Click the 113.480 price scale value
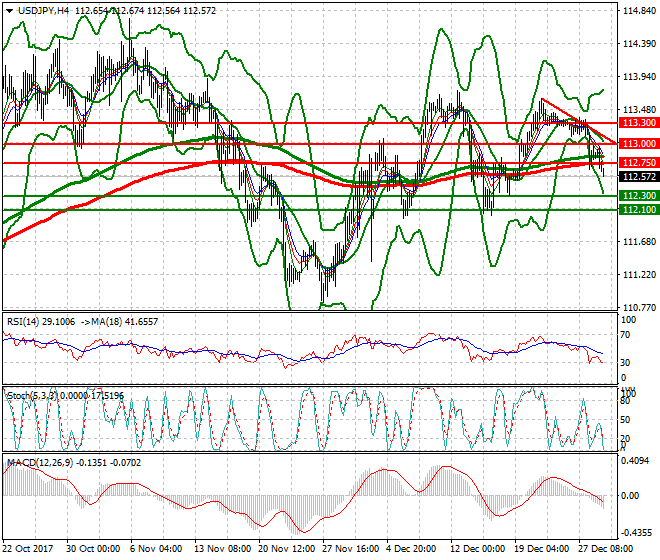 coord(639,110)
